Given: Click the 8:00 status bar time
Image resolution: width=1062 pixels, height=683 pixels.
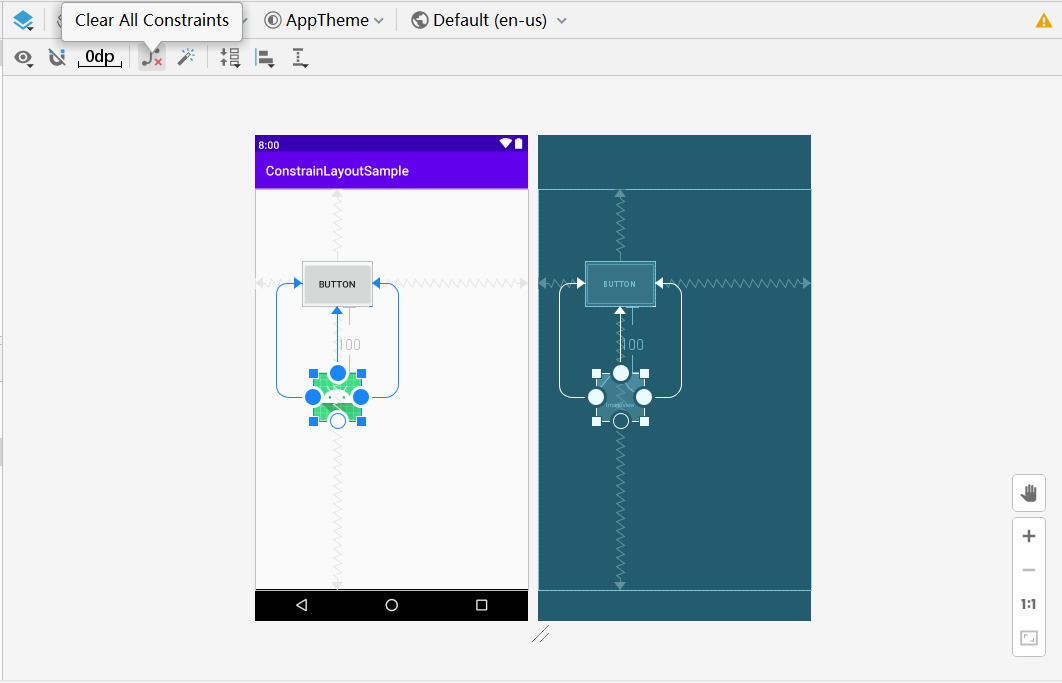Looking at the screenshot, I should click(268, 145).
